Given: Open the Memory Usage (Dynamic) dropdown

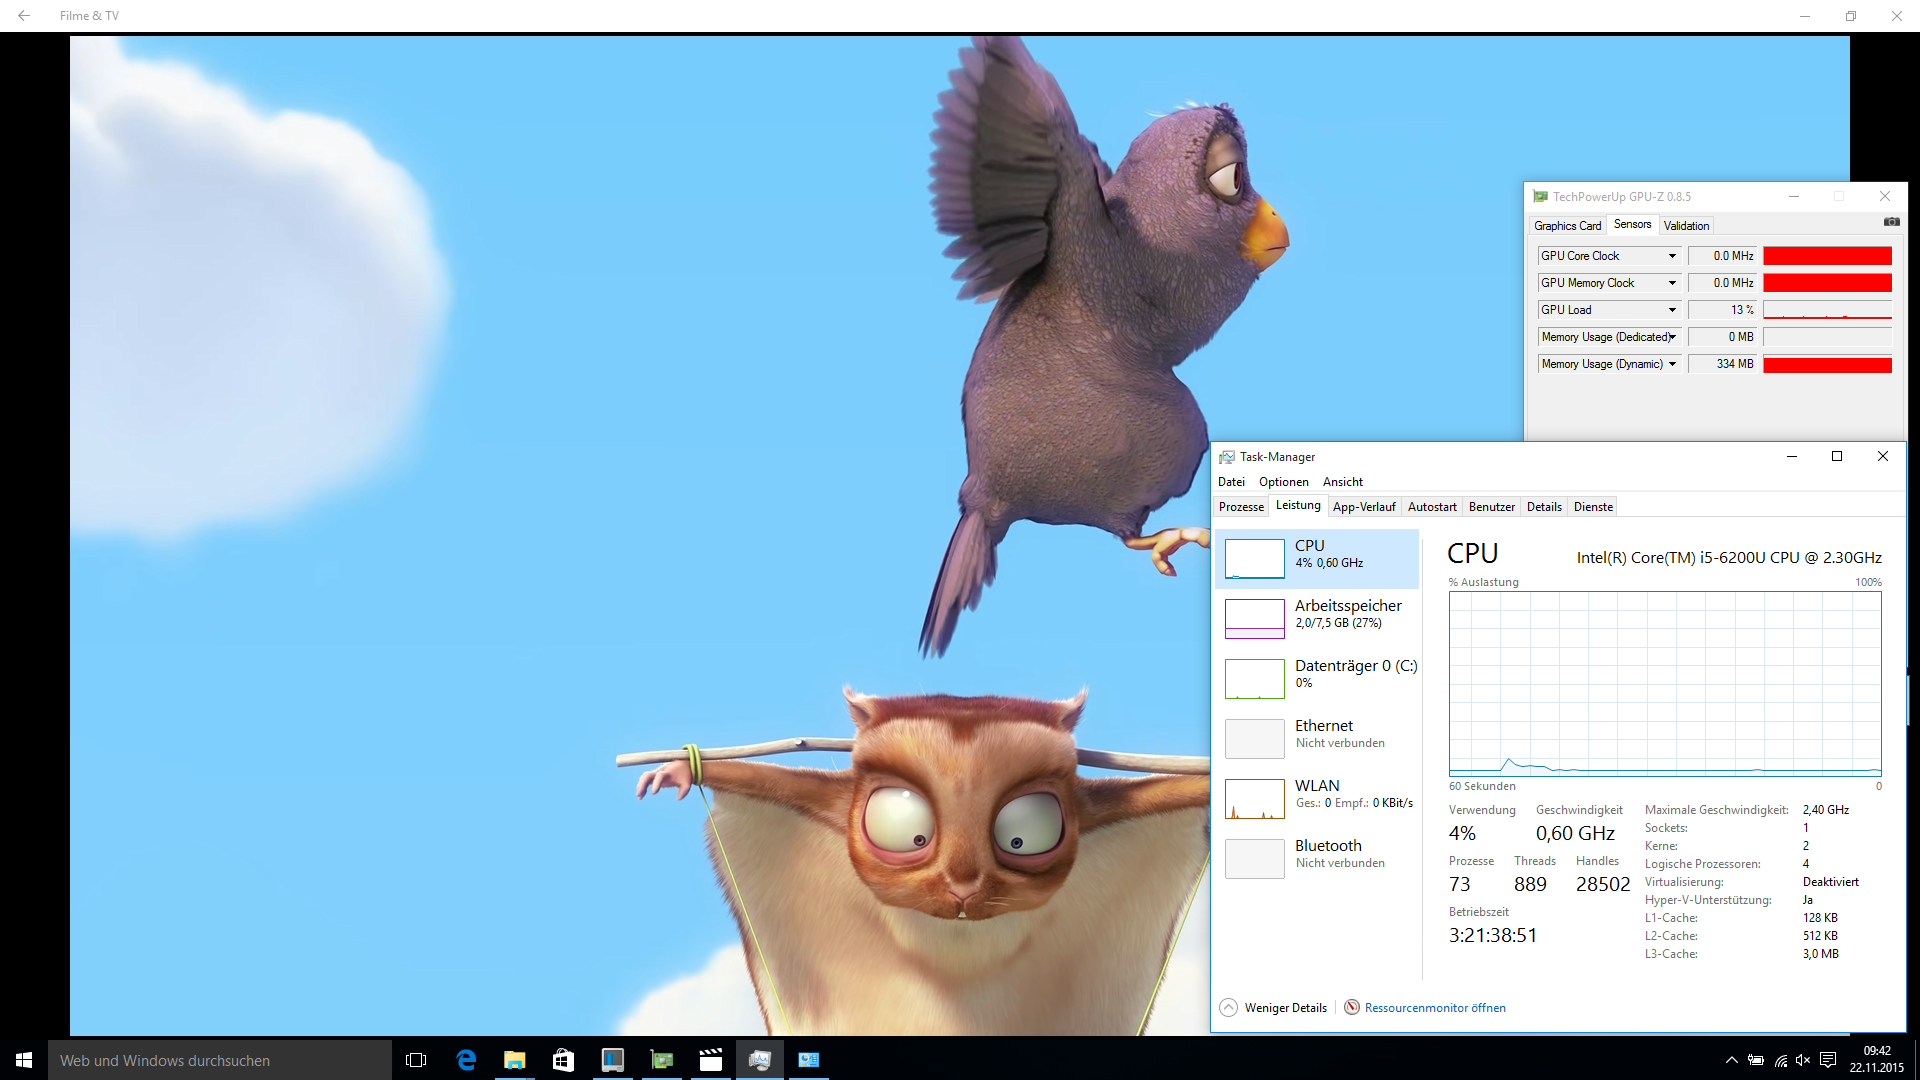Looking at the screenshot, I should coord(1672,364).
